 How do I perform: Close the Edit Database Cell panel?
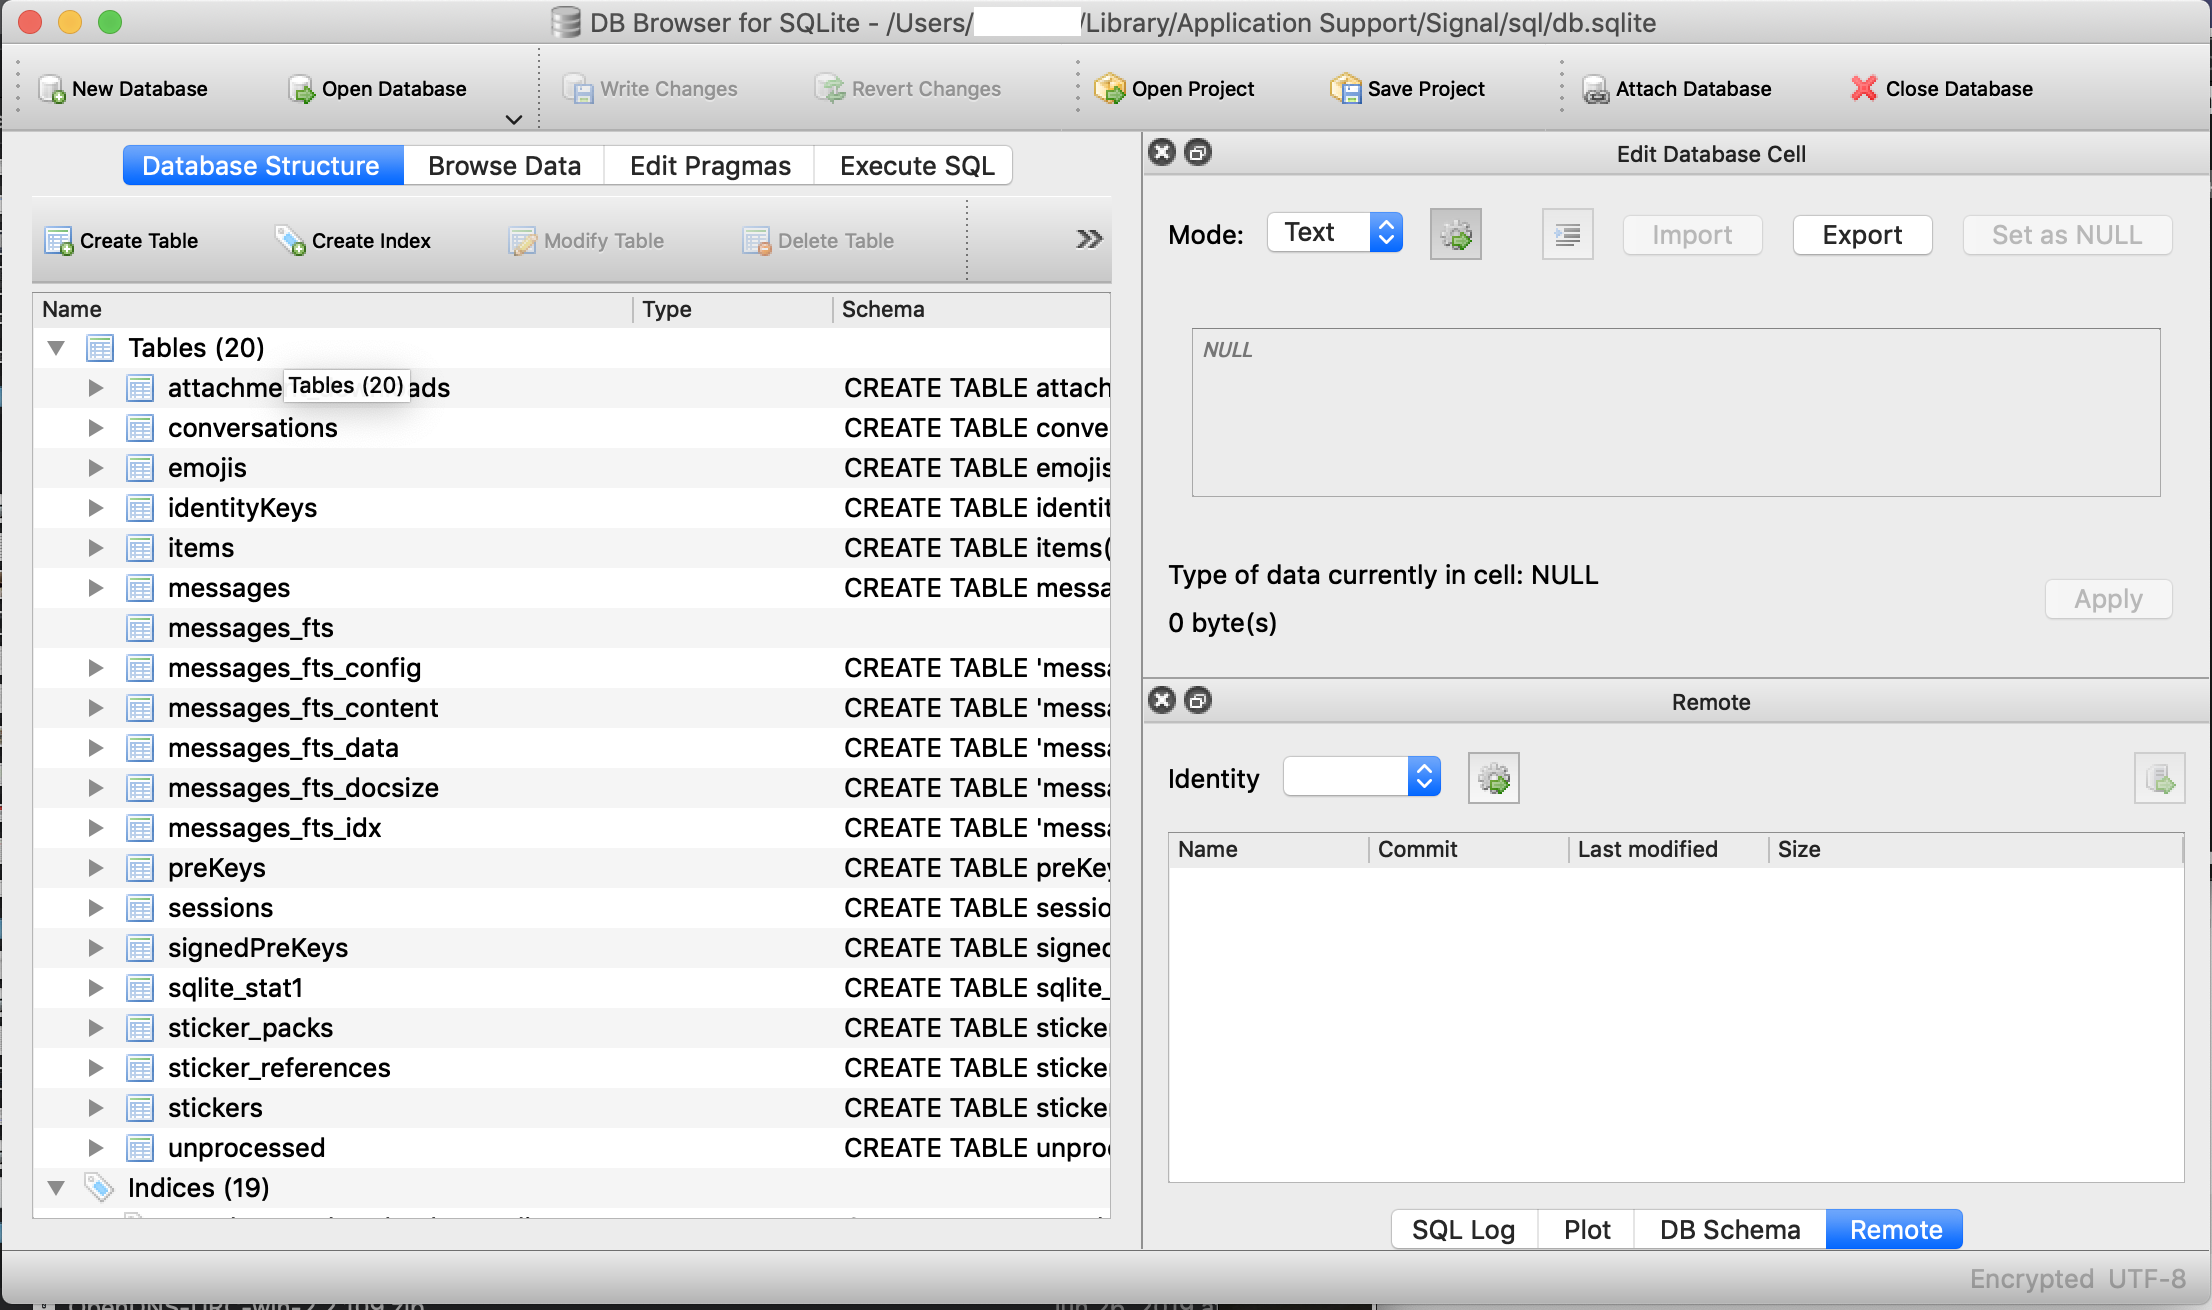(1162, 152)
